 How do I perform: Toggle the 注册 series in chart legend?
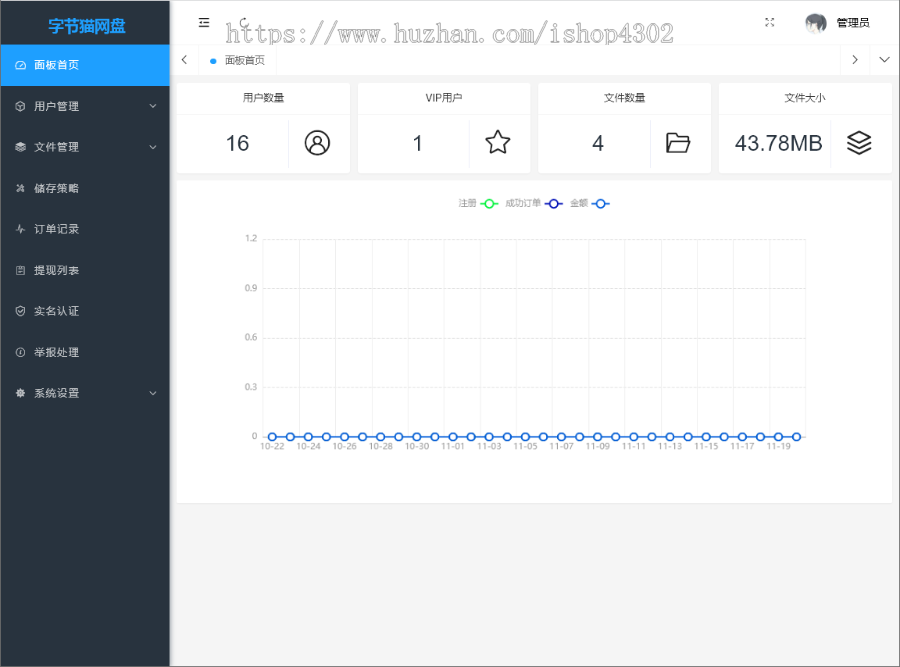(x=478, y=203)
